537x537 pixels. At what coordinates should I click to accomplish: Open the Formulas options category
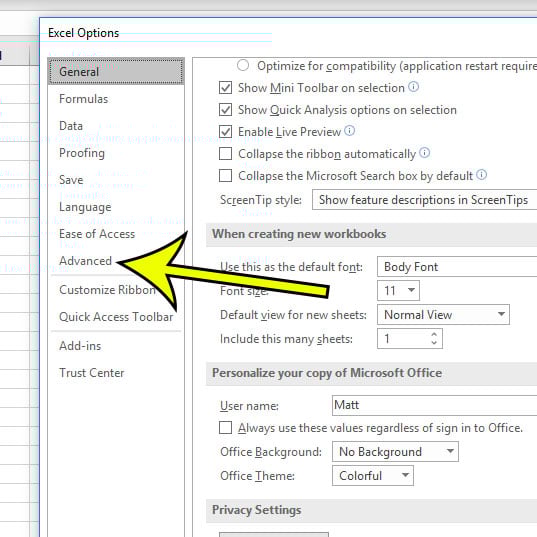[83, 99]
